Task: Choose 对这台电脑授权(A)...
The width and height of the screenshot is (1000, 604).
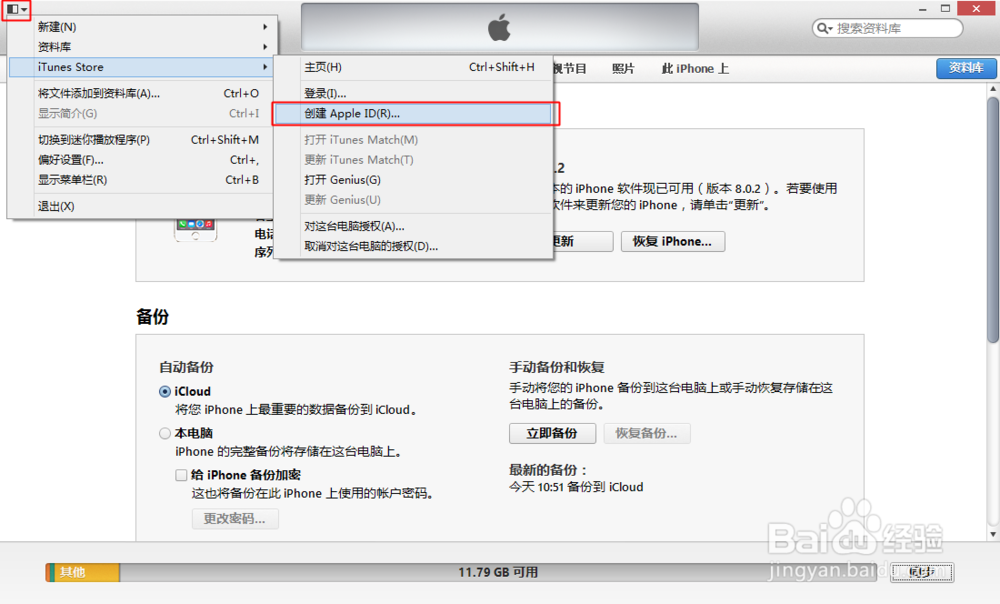Action: pyautogui.click(x=415, y=226)
